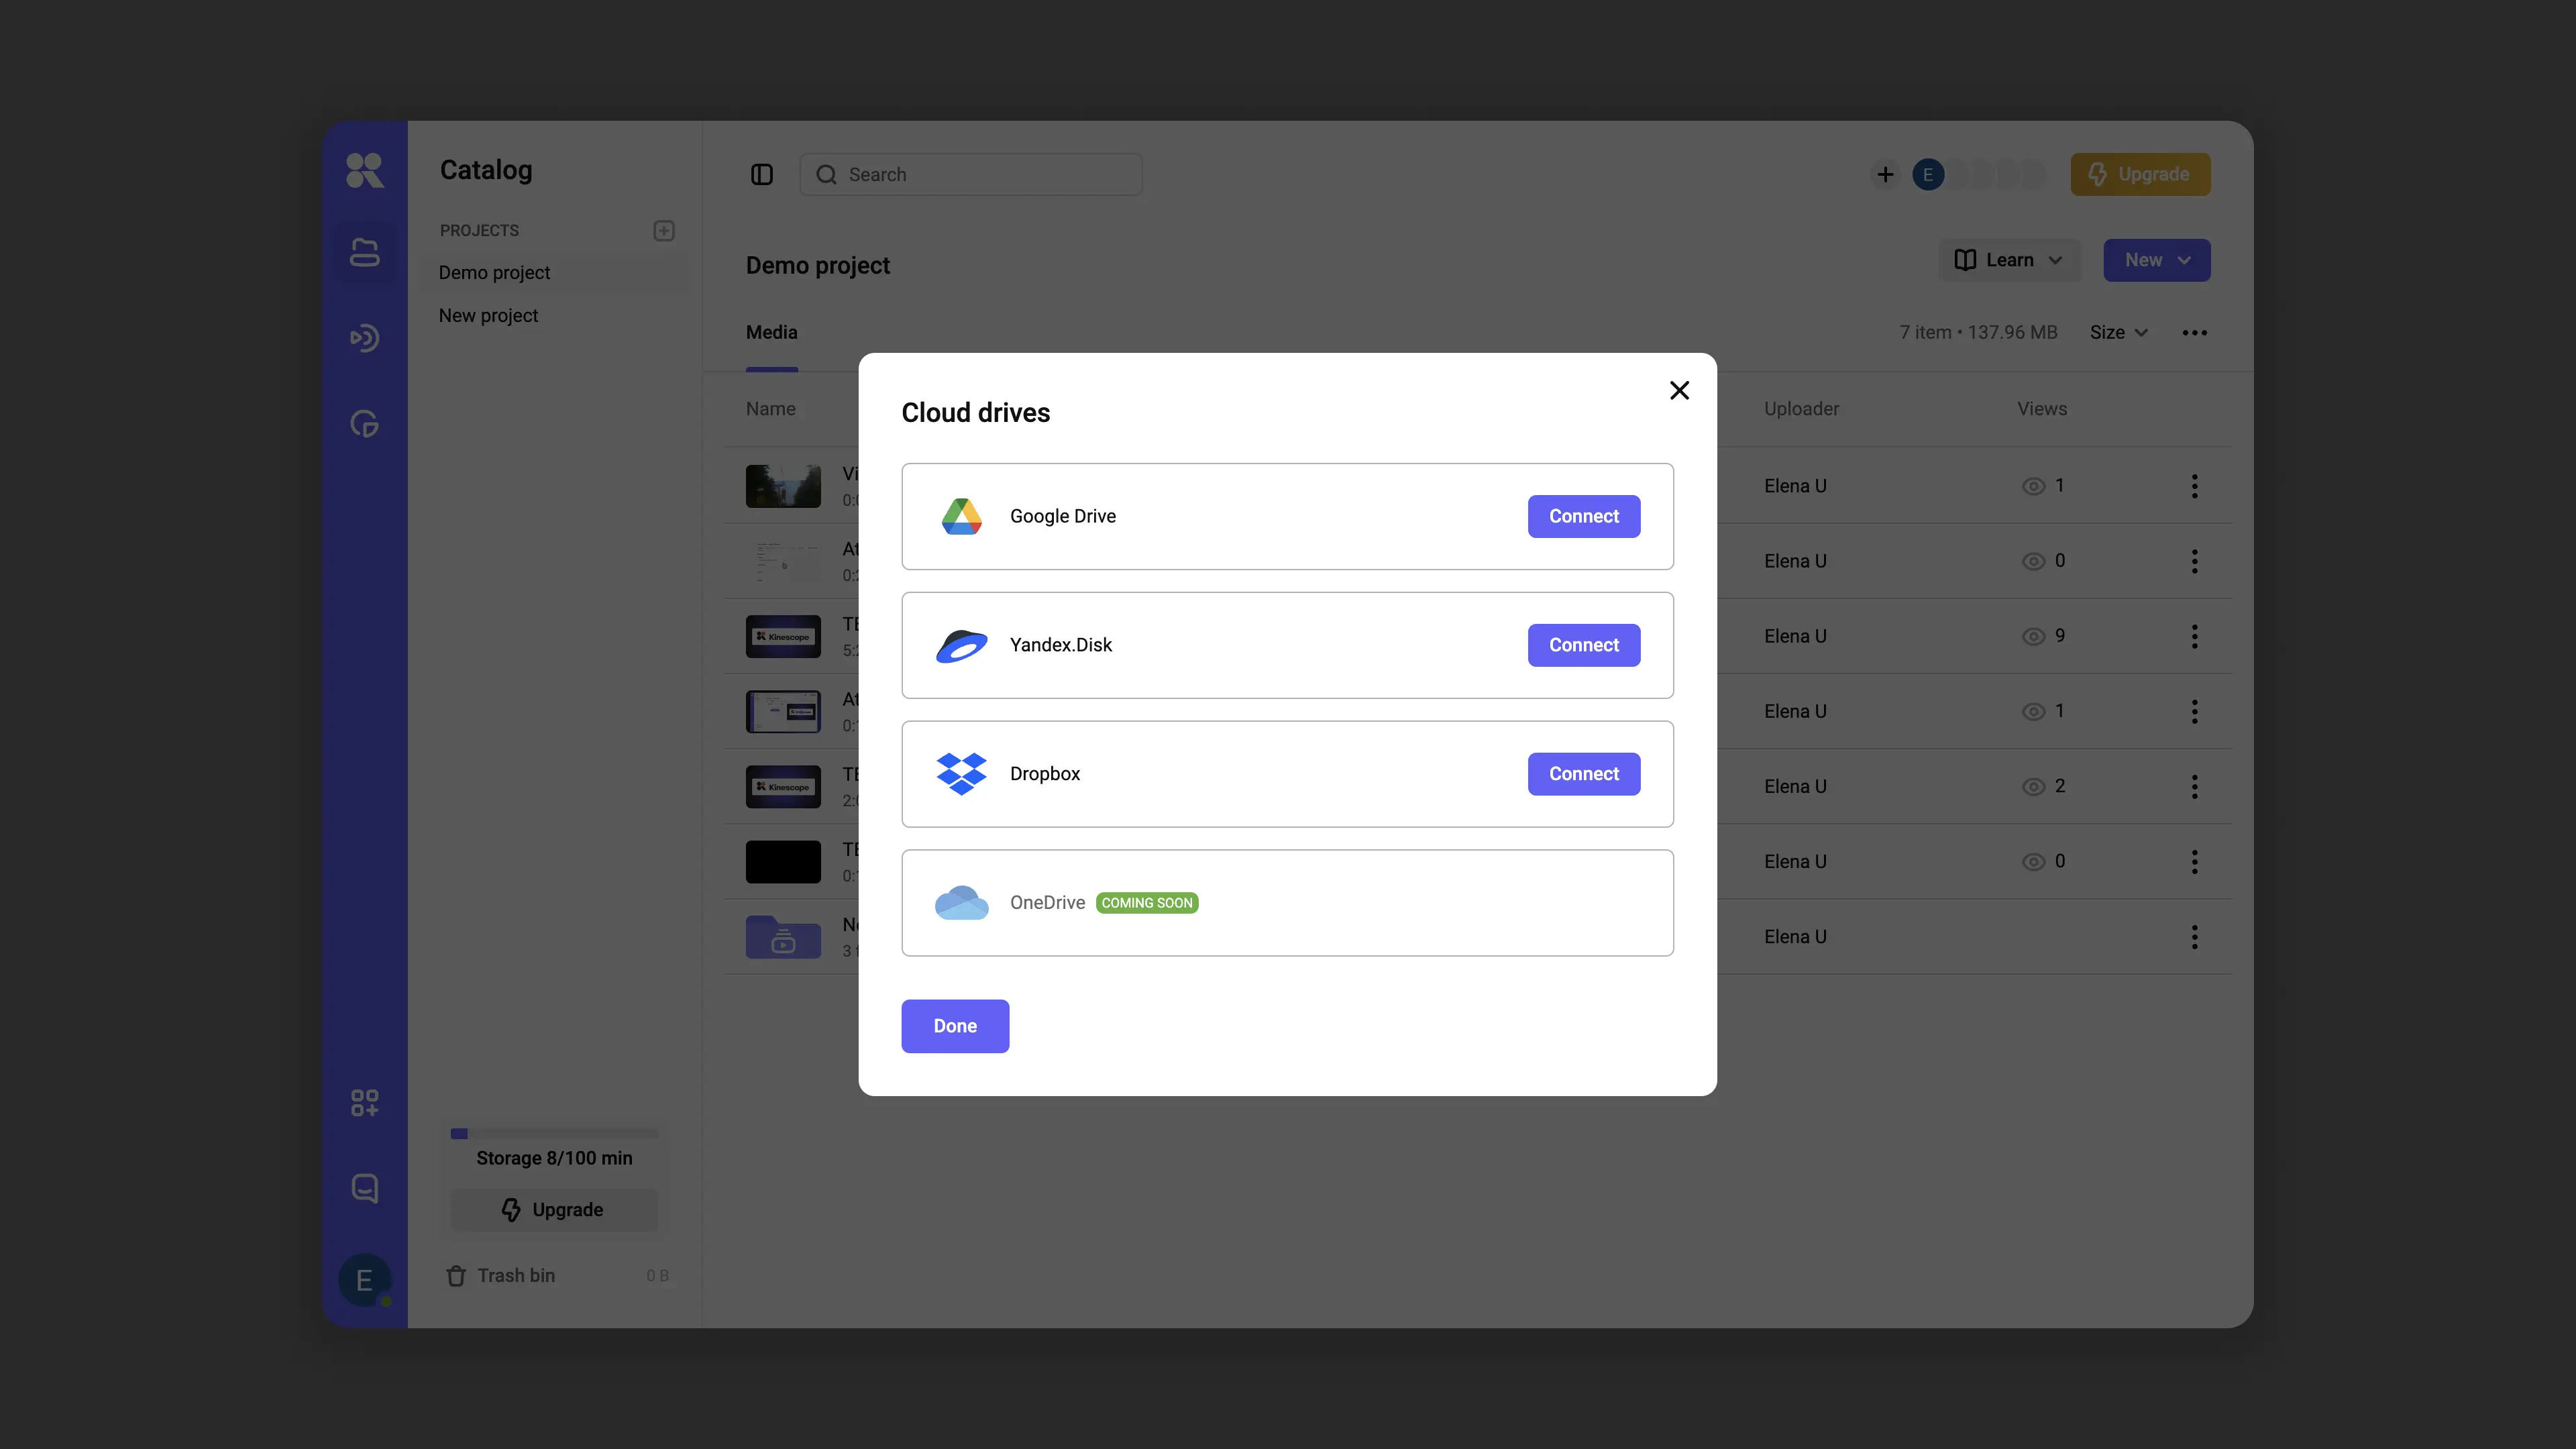
Task: Connect Dropbox account
Action: click(x=1583, y=774)
